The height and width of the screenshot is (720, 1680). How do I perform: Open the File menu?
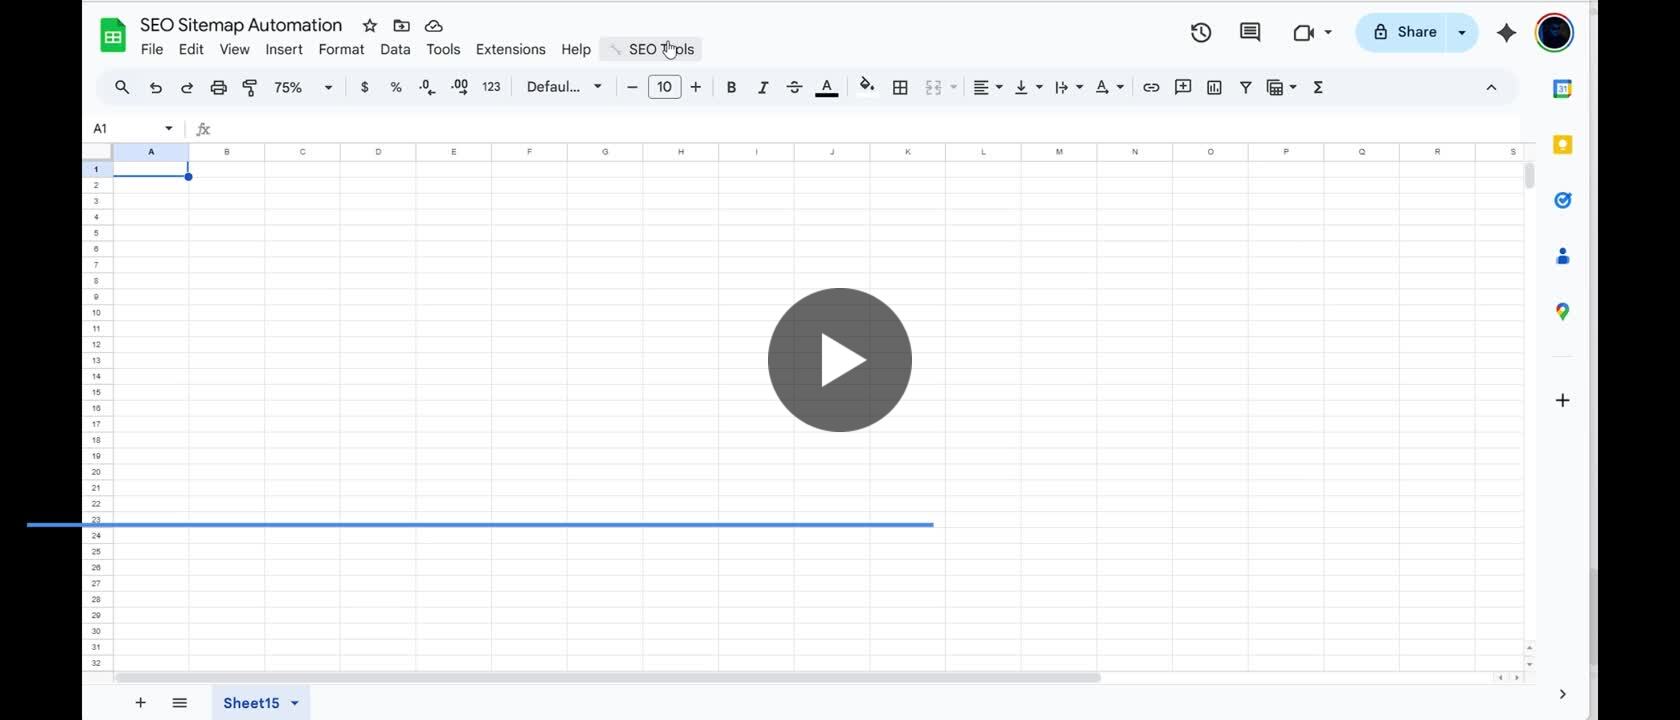(152, 49)
